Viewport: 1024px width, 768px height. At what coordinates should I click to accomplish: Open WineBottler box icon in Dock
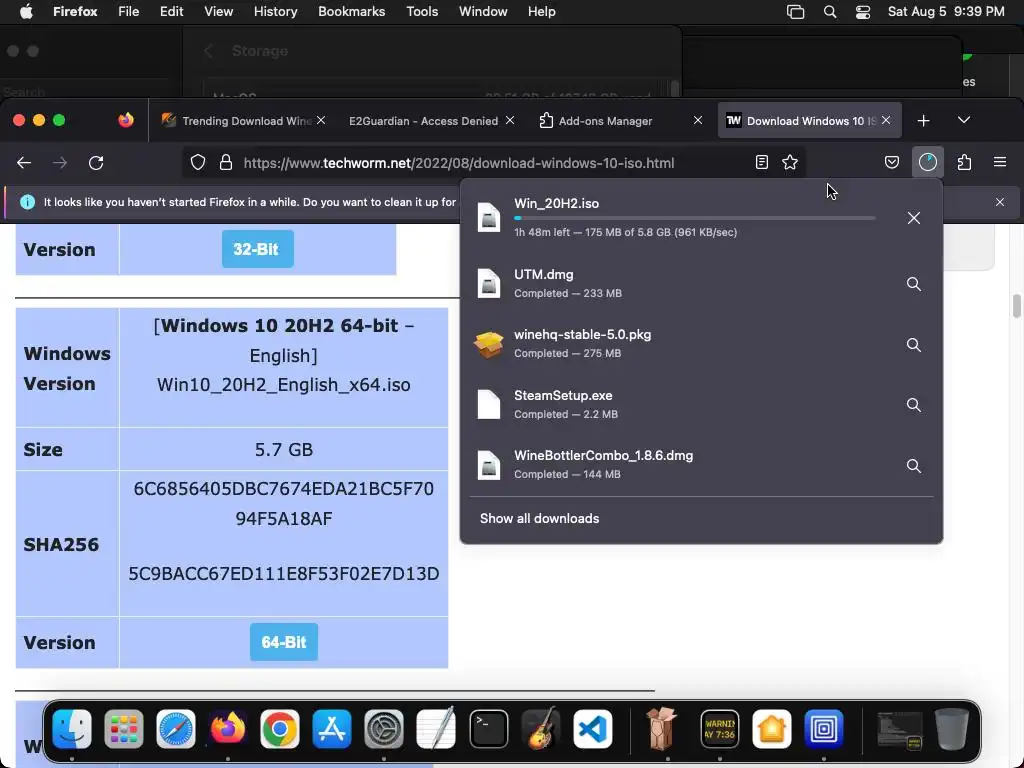[662, 728]
